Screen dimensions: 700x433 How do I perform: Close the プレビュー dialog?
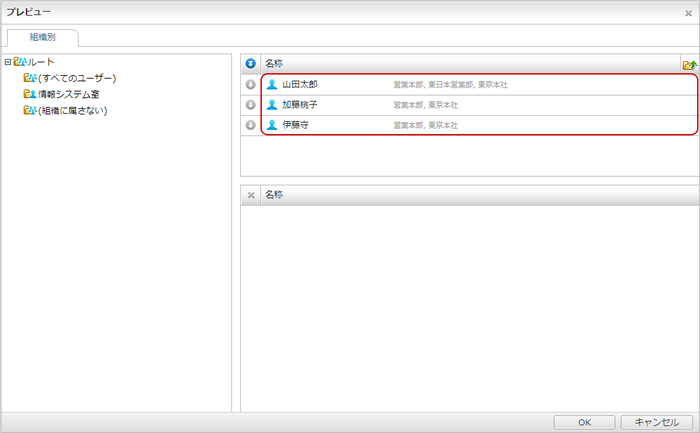pyautogui.click(x=688, y=13)
